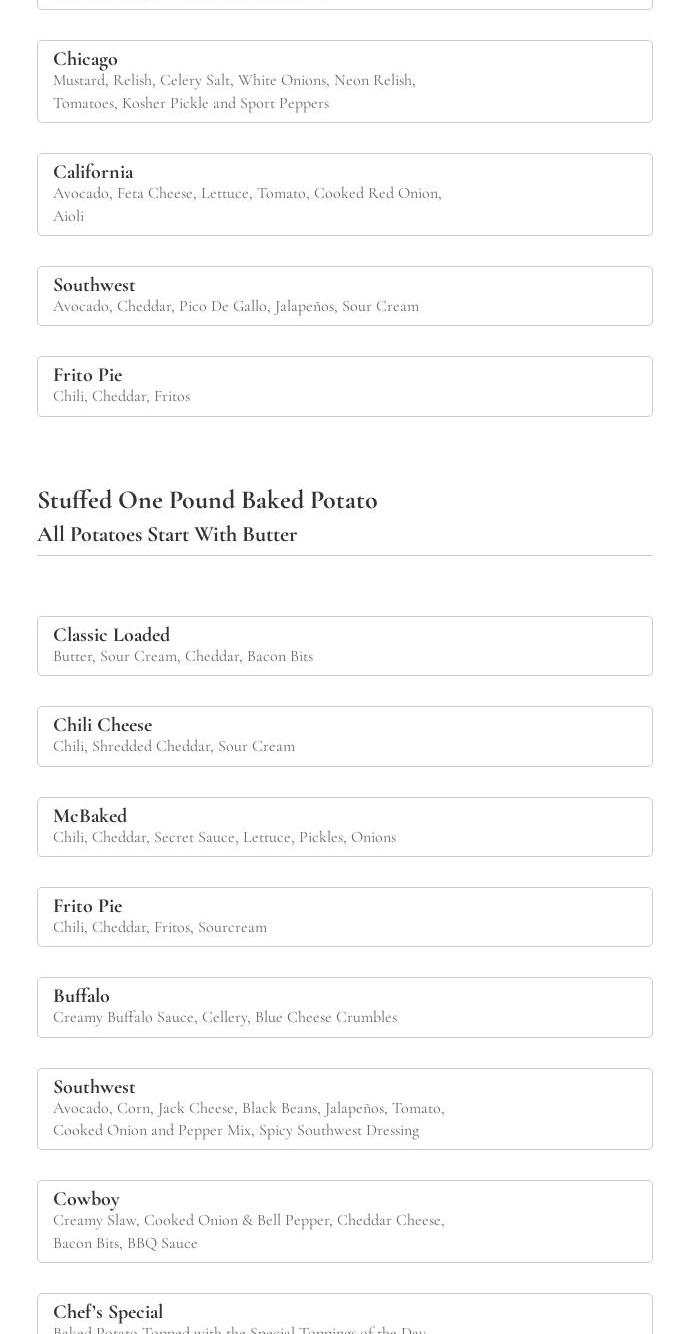The image size is (690, 1334).
Task: Select the Chef's Special potato card
Action: [345, 1314]
